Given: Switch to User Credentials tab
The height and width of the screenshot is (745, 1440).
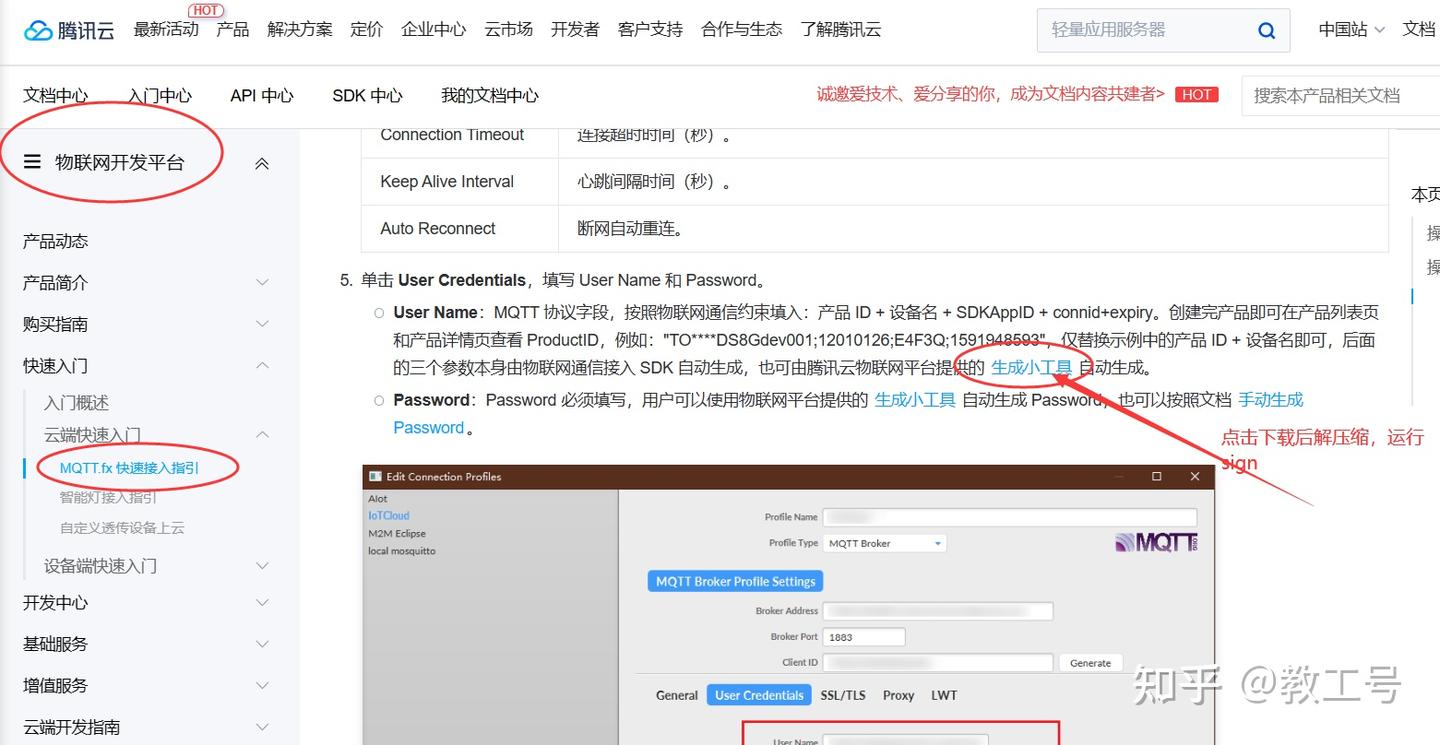Looking at the screenshot, I should pos(759,695).
